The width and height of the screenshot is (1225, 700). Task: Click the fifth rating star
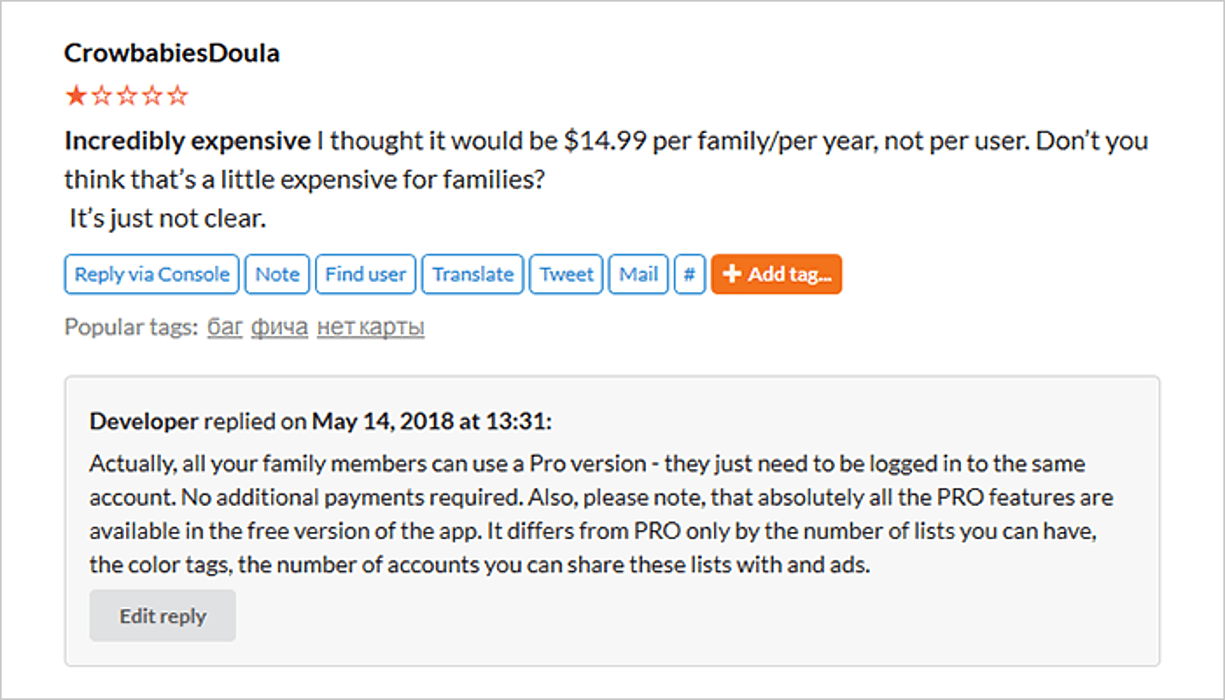[178, 97]
